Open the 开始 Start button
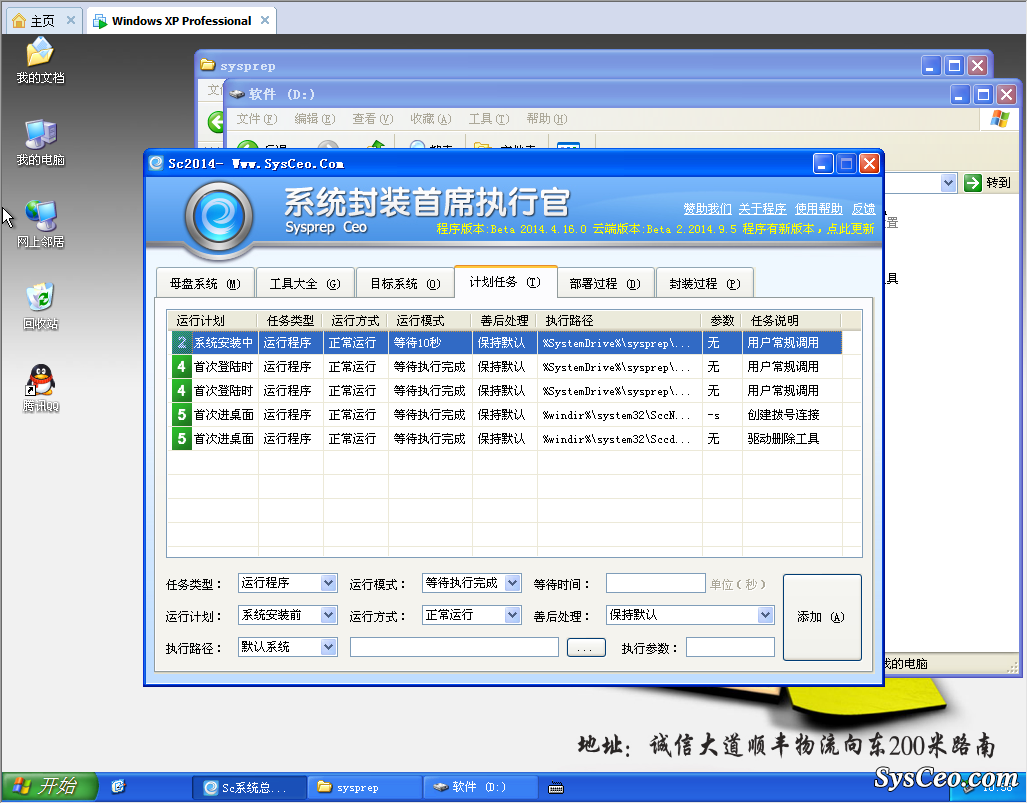This screenshot has width=1028, height=804. pos(50,787)
